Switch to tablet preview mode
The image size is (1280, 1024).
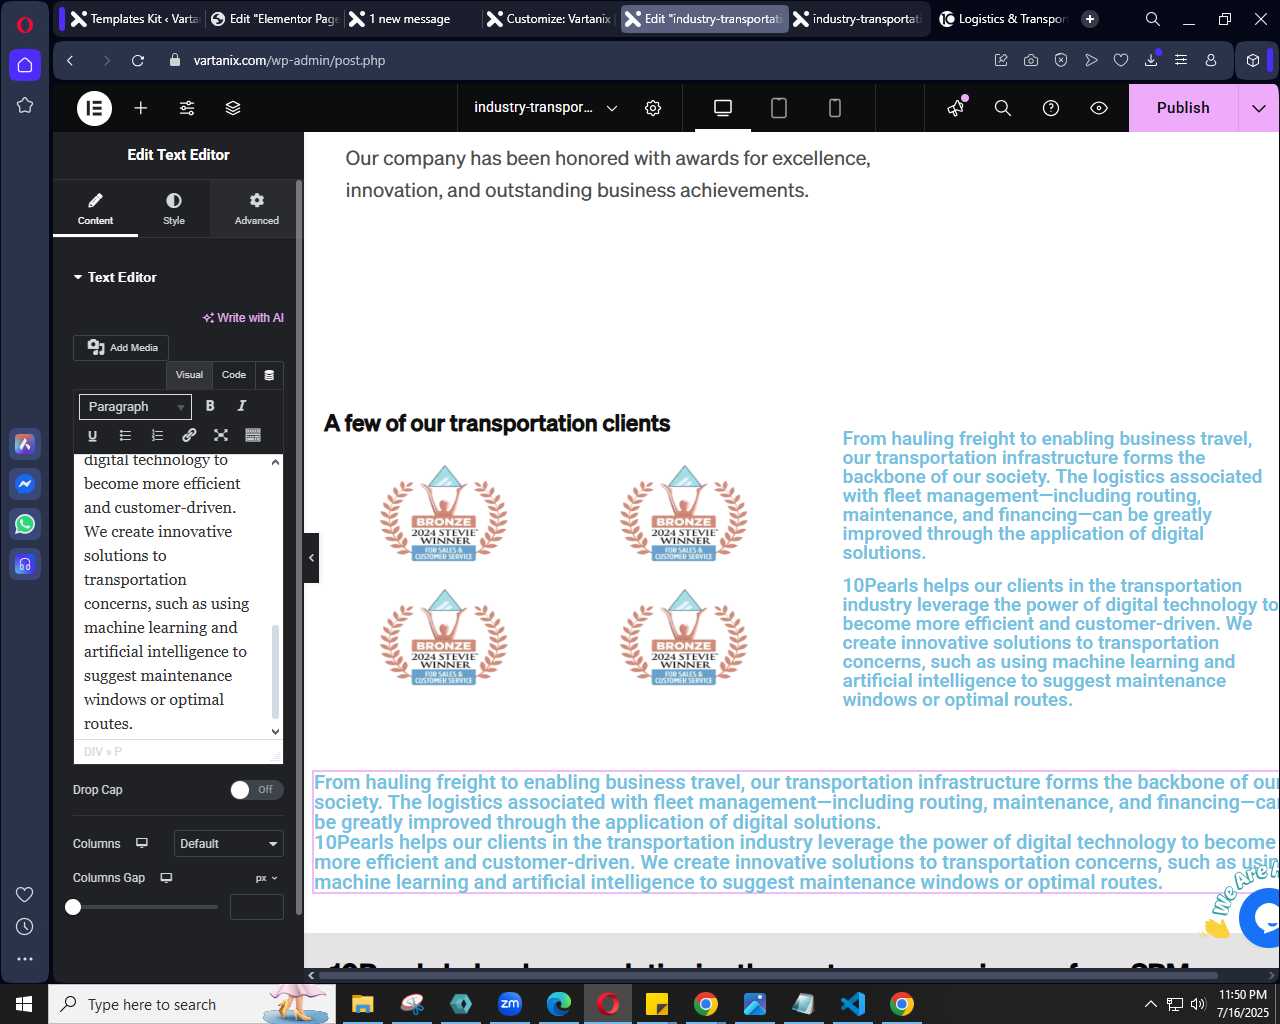pyautogui.click(x=779, y=108)
